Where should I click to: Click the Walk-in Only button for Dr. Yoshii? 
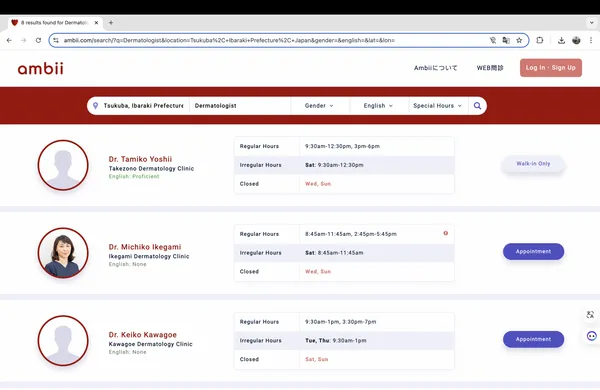click(x=533, y=164)
